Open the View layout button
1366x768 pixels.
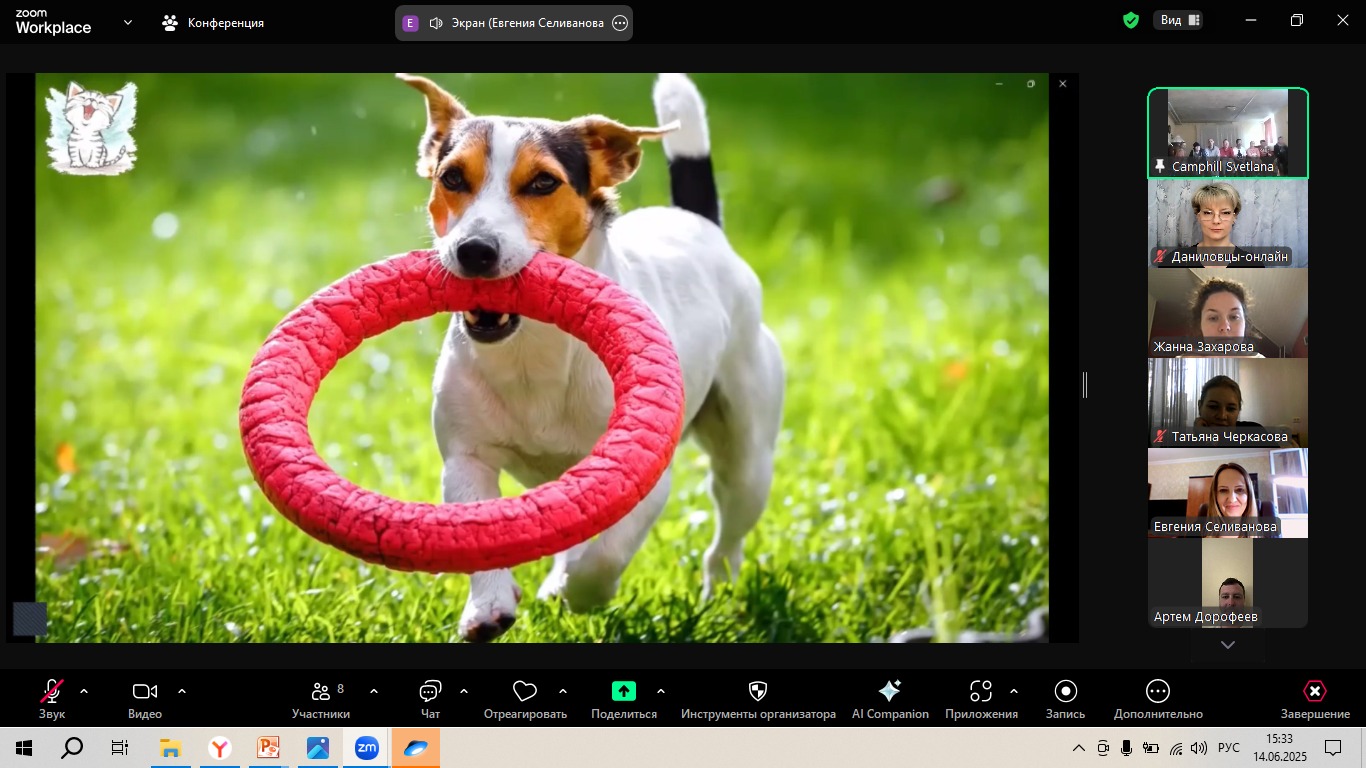[x=1180, y=21]
